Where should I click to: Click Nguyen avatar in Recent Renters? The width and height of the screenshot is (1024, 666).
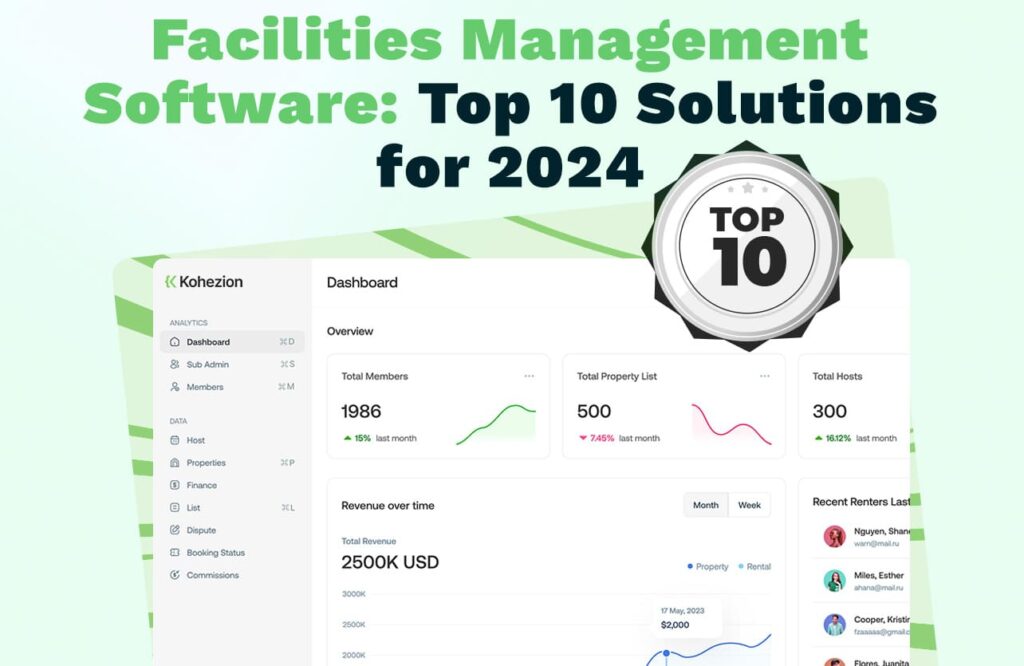(x=835, y=536)
